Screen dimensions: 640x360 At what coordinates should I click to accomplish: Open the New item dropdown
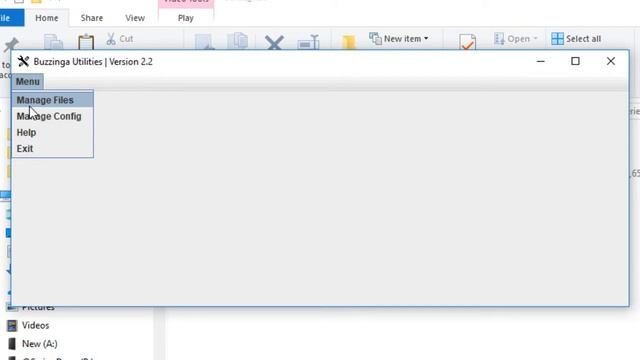pyautogui.click(x=399, y=39)
